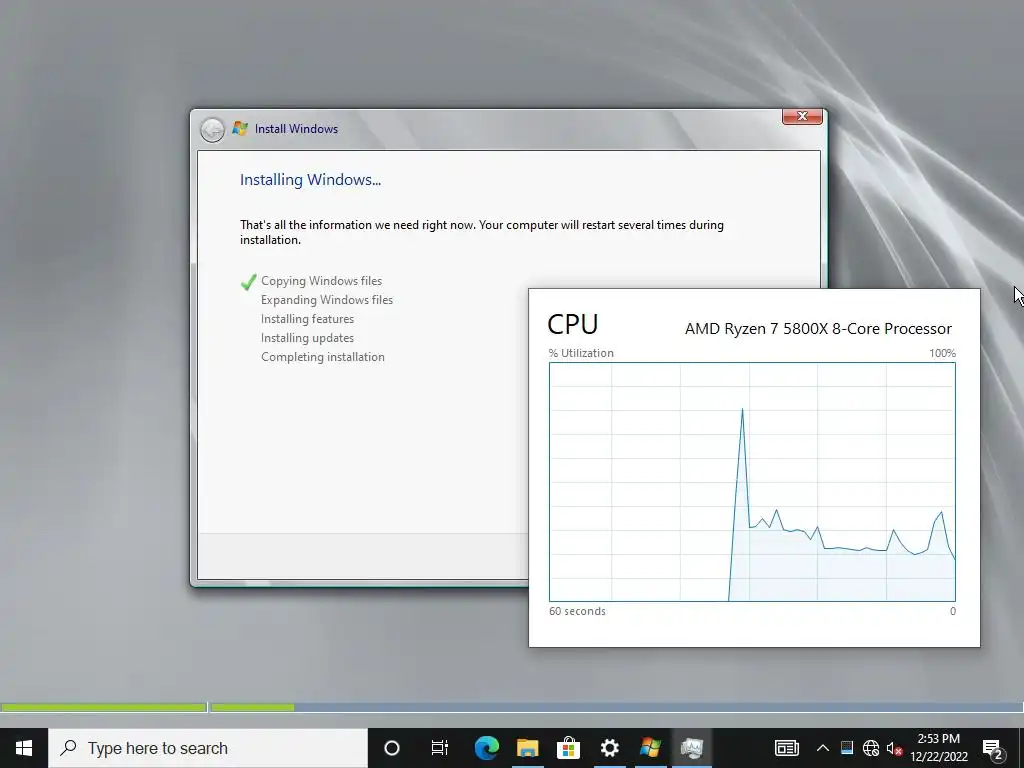Open network globe tray icon
Image resolution: width=1024 pixels, height=768 pixels.
871,748
